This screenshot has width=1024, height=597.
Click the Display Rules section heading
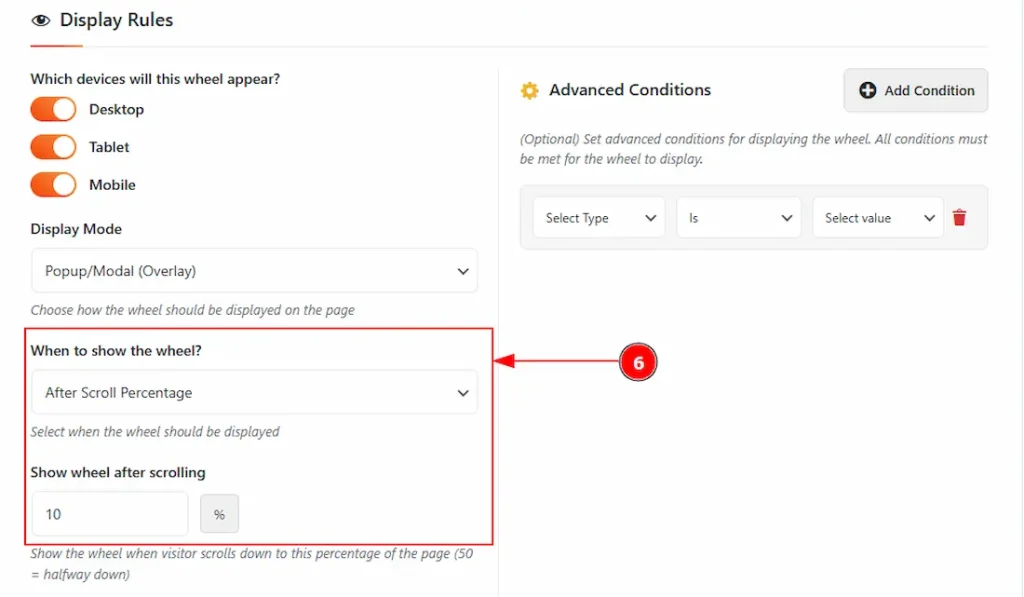click(x=116, y=21)
